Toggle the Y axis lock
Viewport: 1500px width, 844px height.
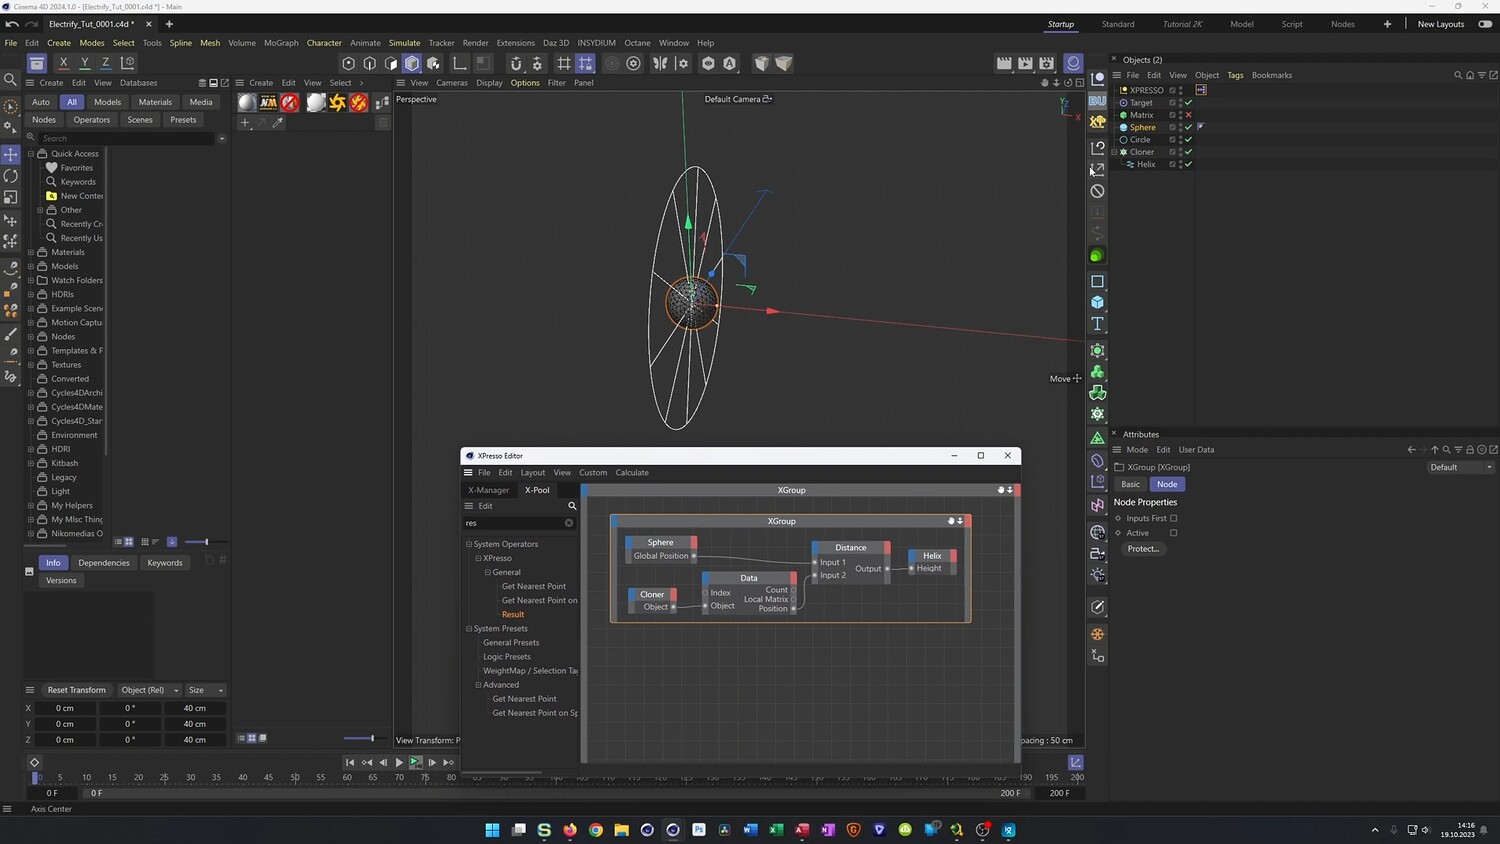84,63
